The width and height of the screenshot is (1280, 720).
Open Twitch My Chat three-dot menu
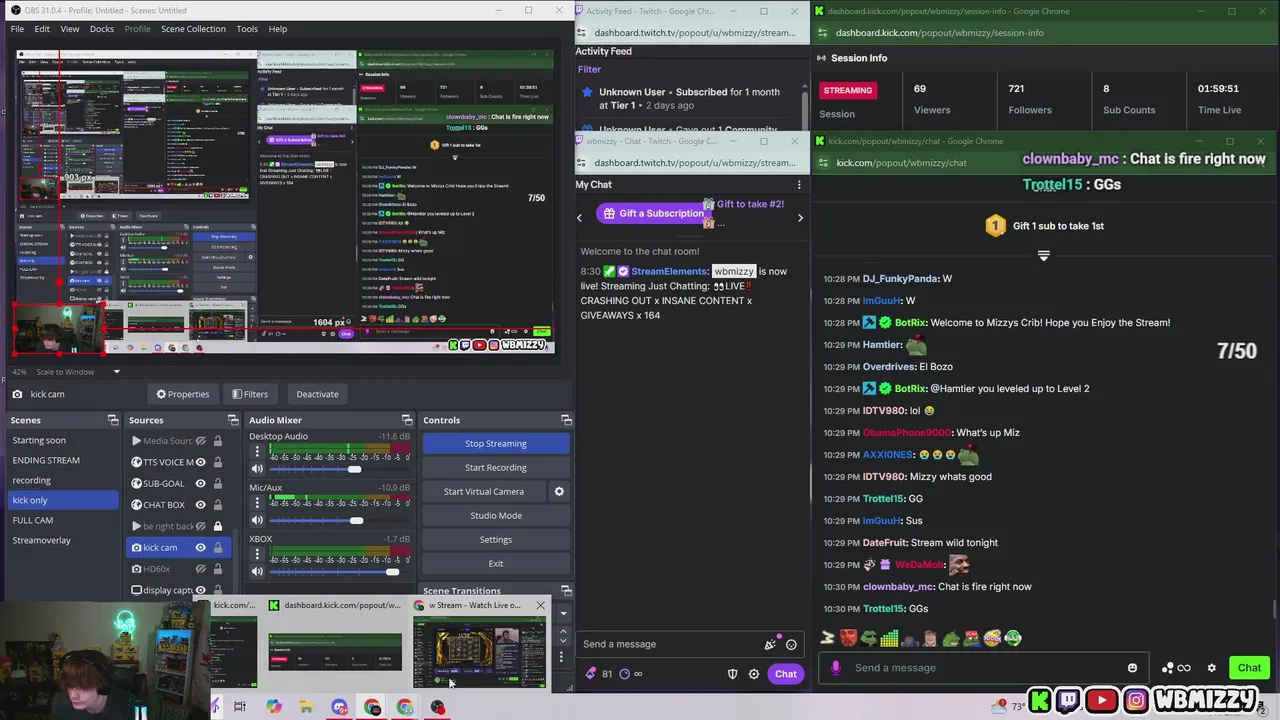coord(798,185)
